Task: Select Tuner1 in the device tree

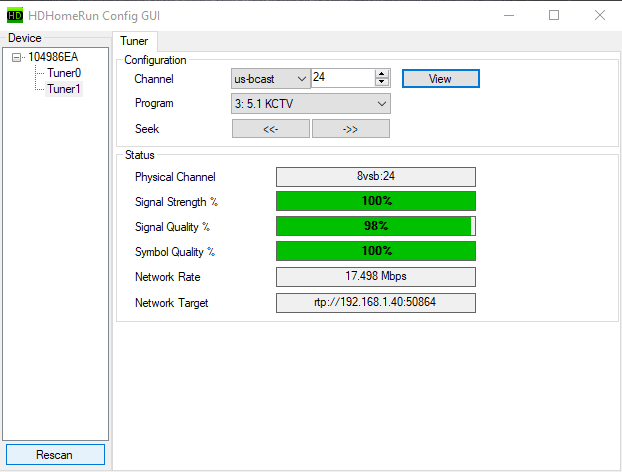Action: coord(64,89)
